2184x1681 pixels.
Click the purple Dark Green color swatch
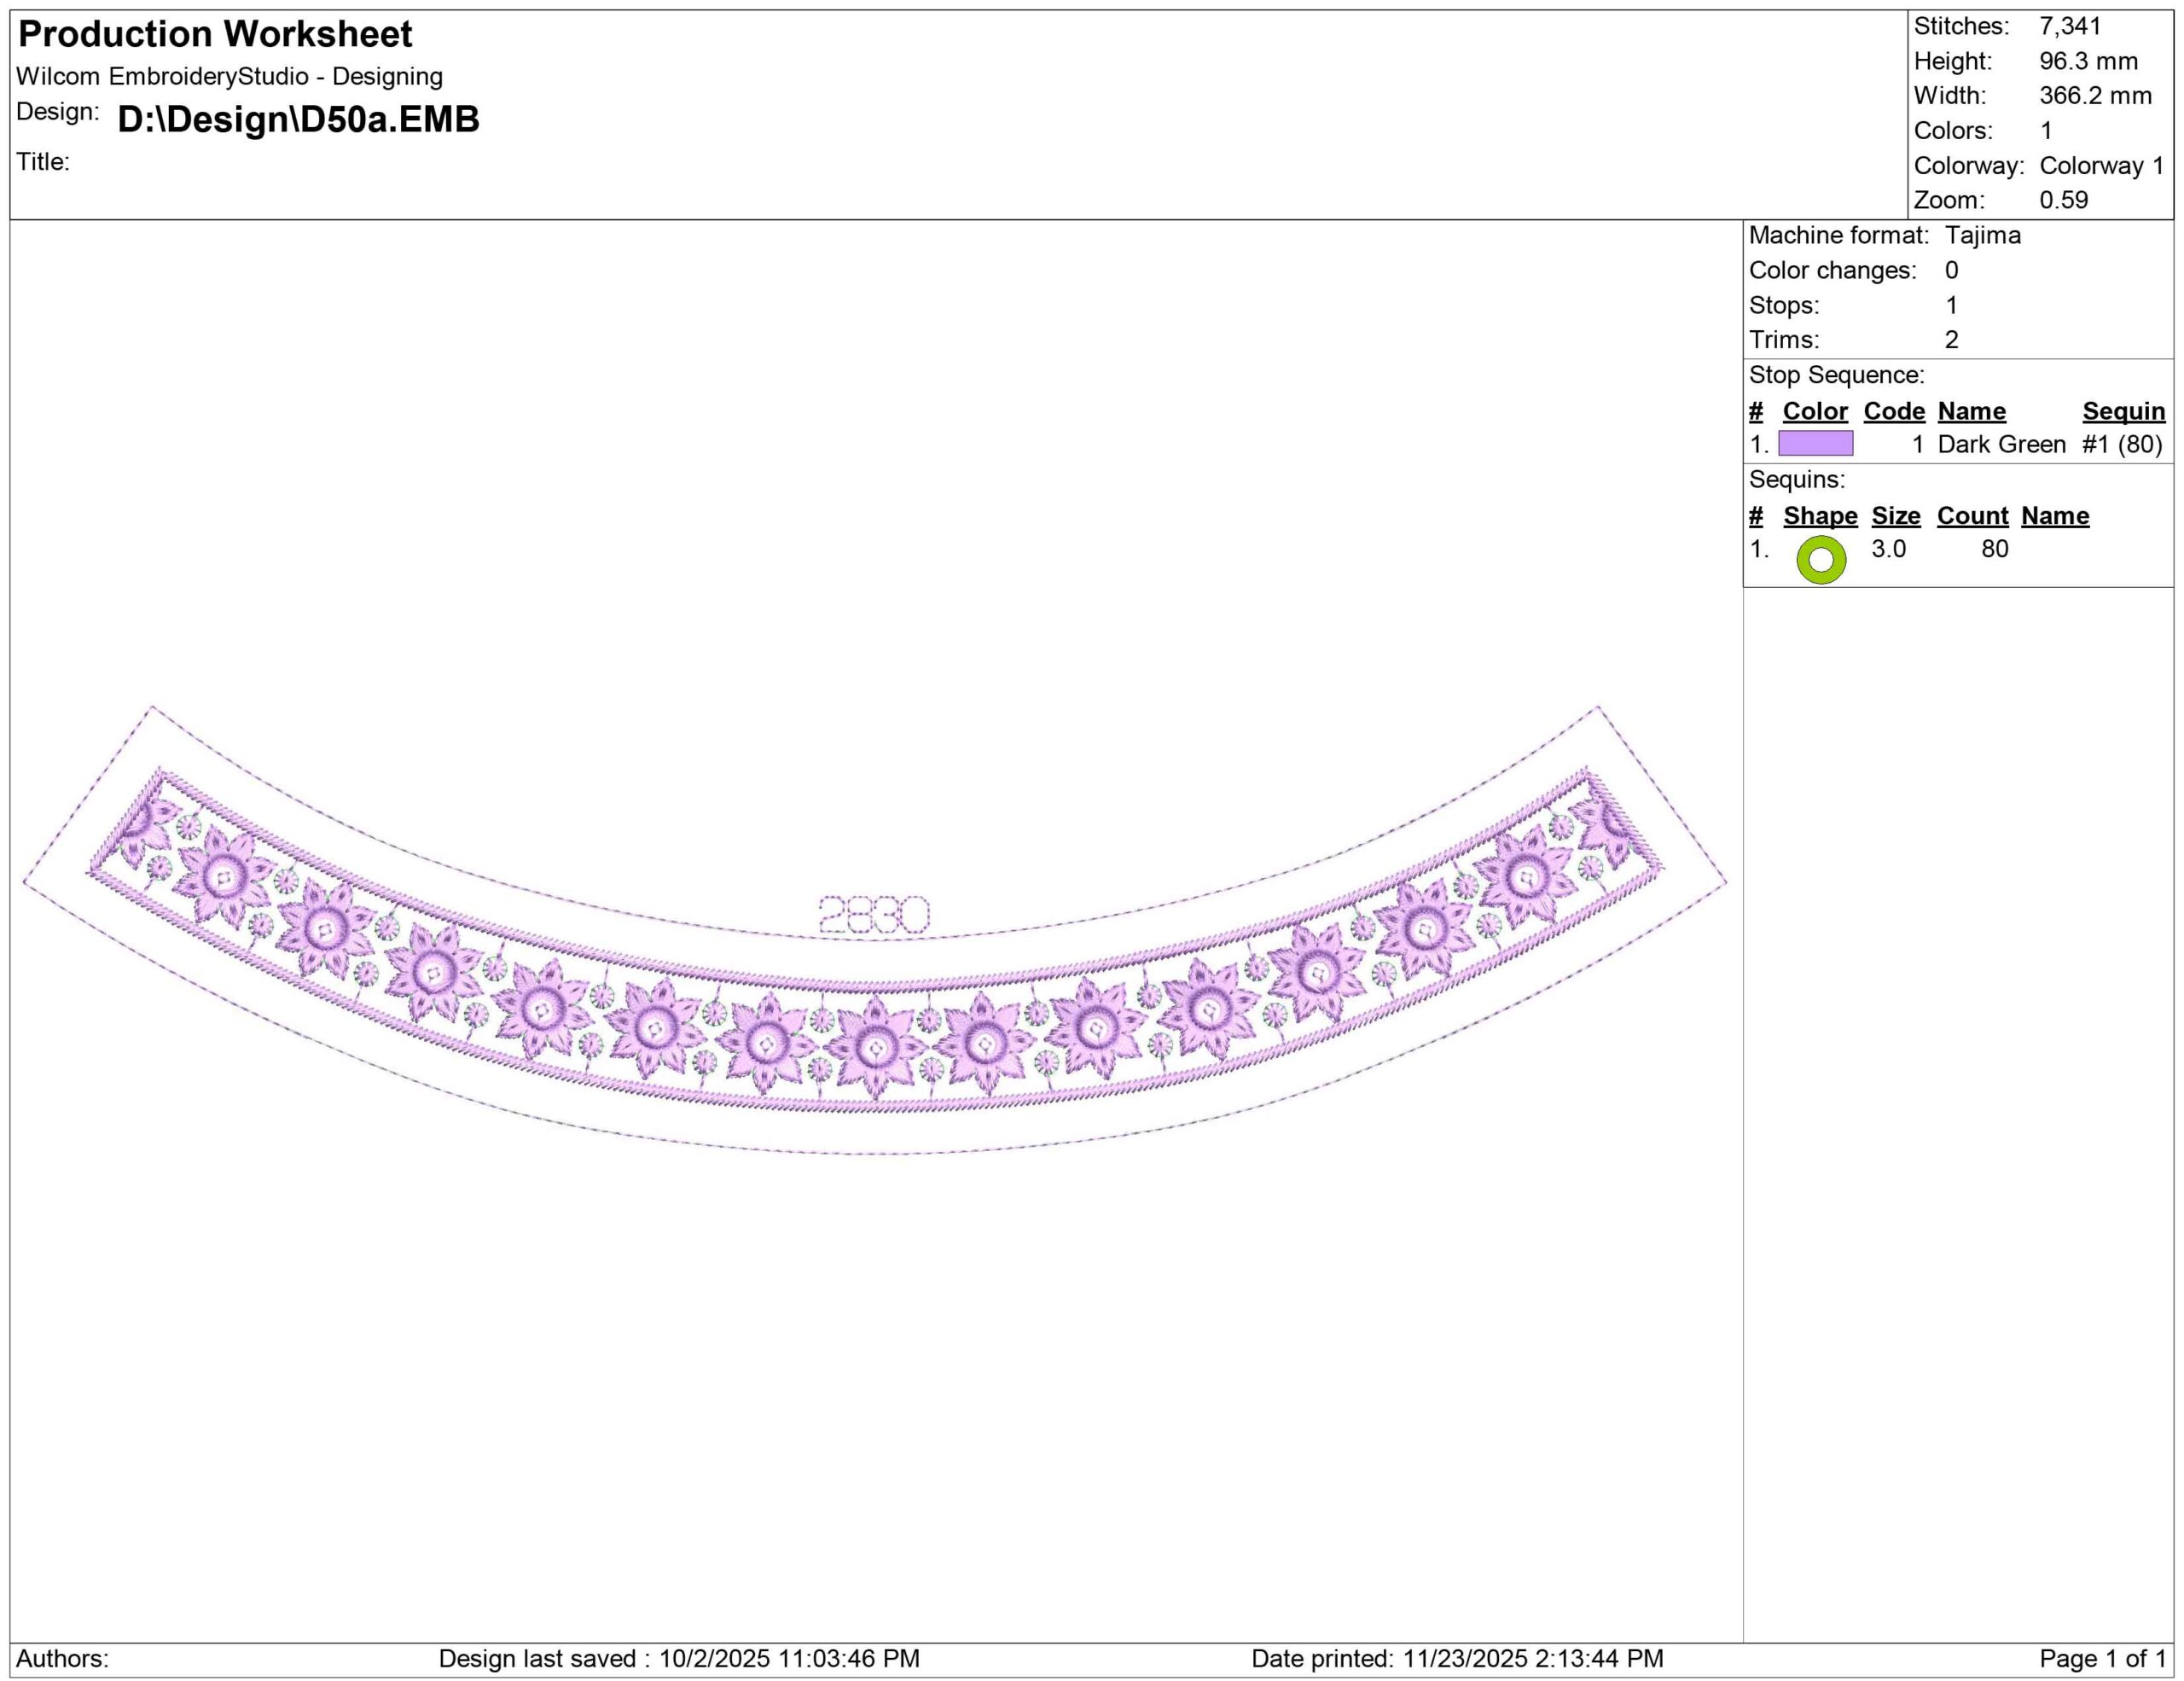[x=1815, y=443]
